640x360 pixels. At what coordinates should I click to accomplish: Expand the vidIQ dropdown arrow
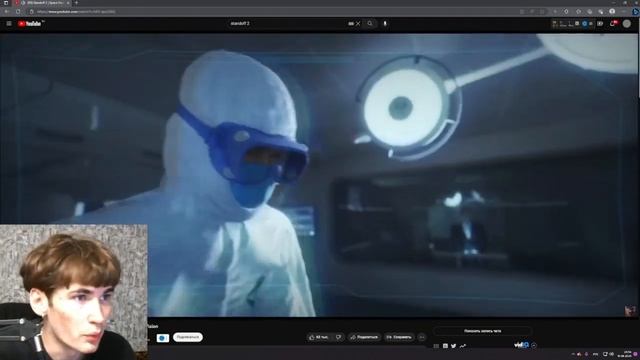[x=534, y=345]
